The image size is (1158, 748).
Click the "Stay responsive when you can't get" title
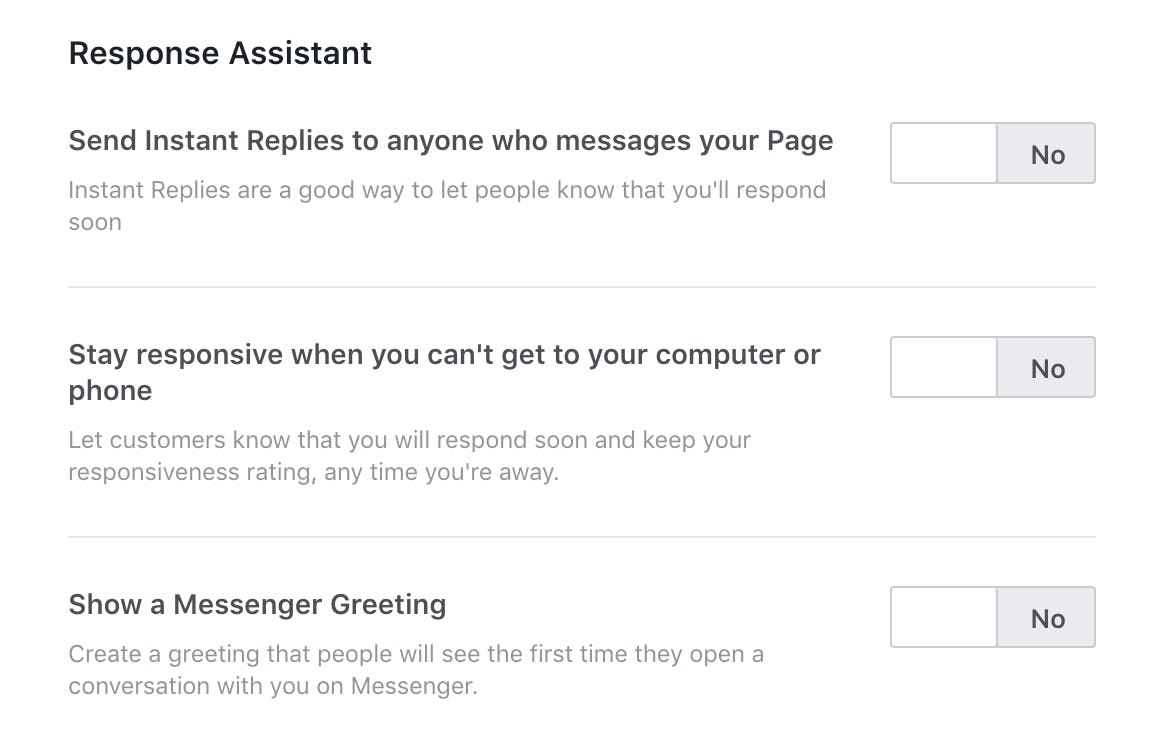tap(444, 355)
